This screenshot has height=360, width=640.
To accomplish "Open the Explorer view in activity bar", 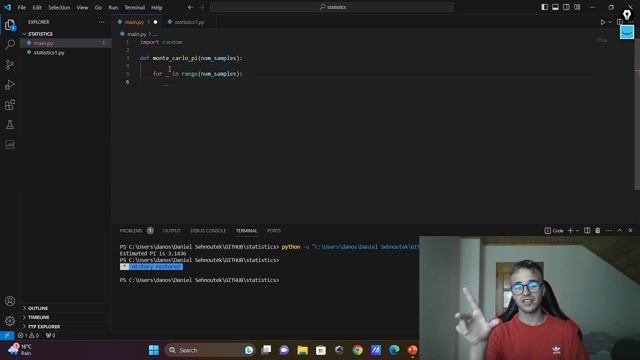I will coord(10,25).
